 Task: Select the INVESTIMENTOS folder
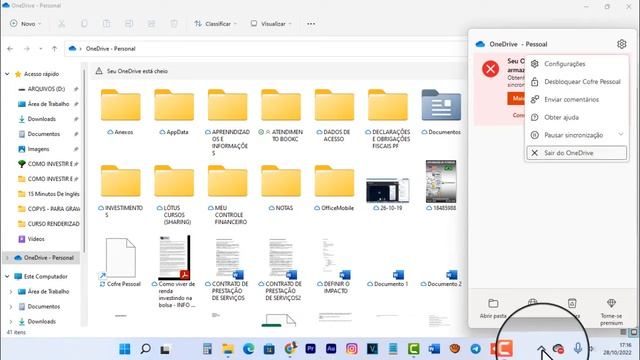[120, 191]
